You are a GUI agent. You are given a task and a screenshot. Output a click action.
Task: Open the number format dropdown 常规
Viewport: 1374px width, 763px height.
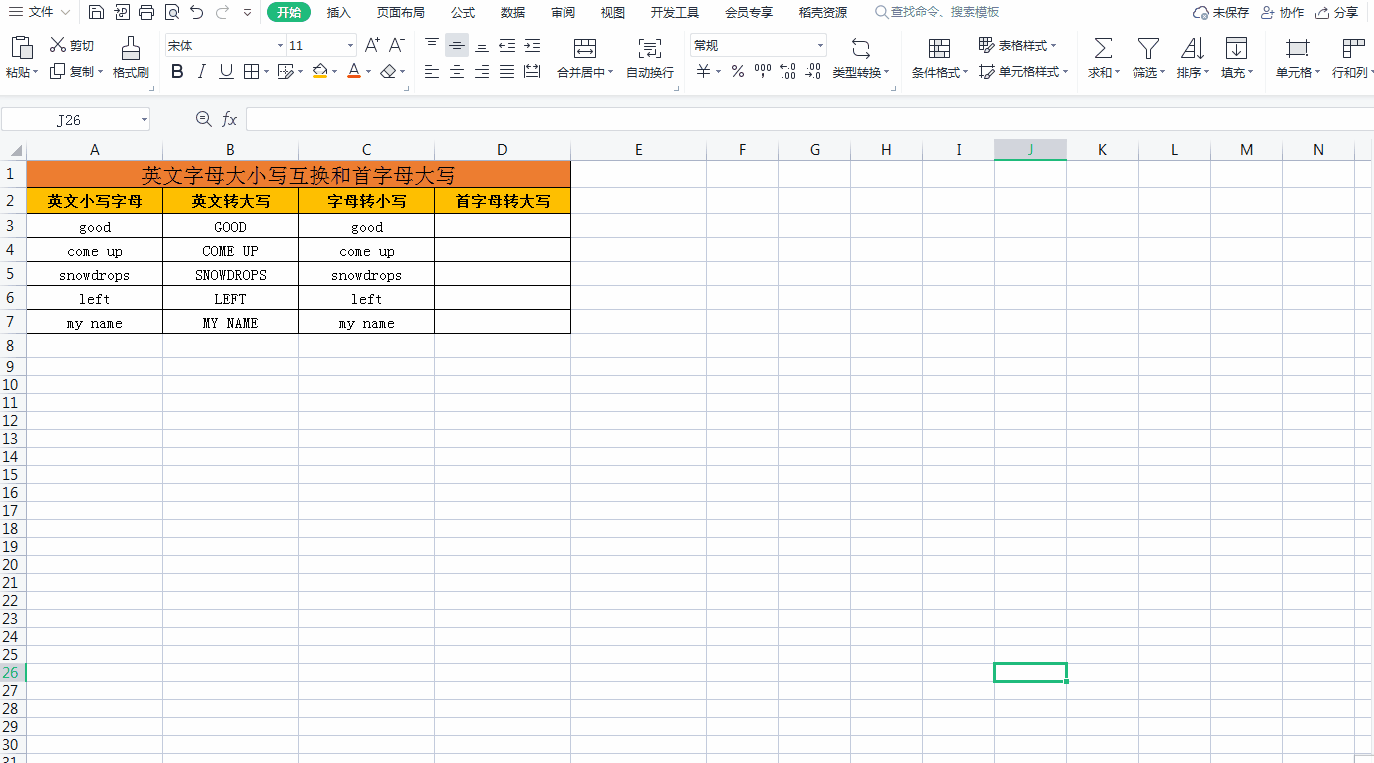pos(820,46)
